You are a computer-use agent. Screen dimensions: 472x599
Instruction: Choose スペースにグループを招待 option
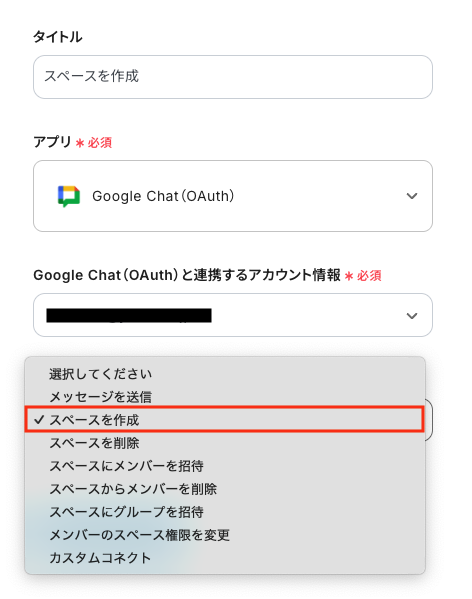[x=225, y=512]
